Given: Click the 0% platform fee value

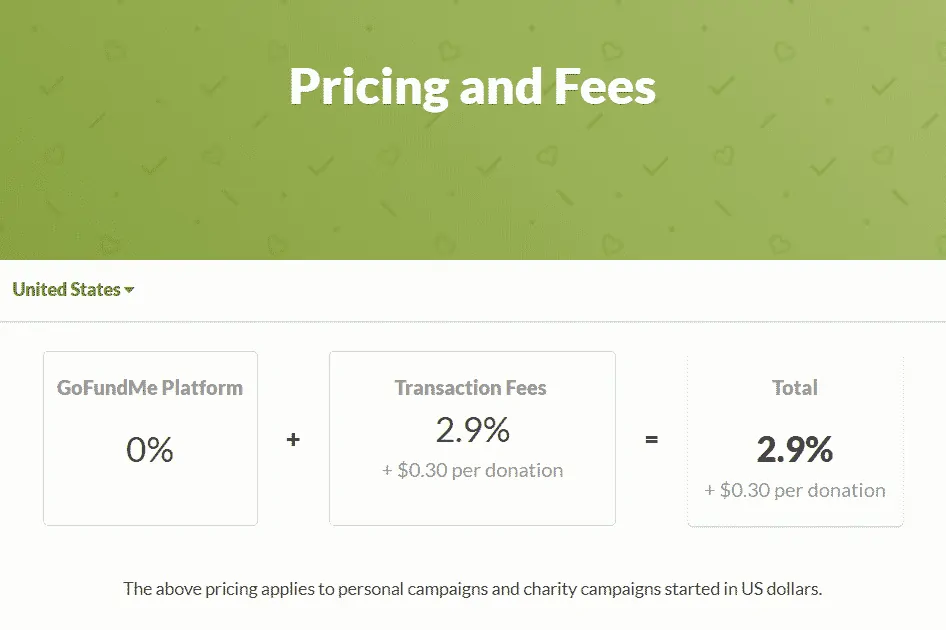Looking at the screenshot, I should point(150,452).
